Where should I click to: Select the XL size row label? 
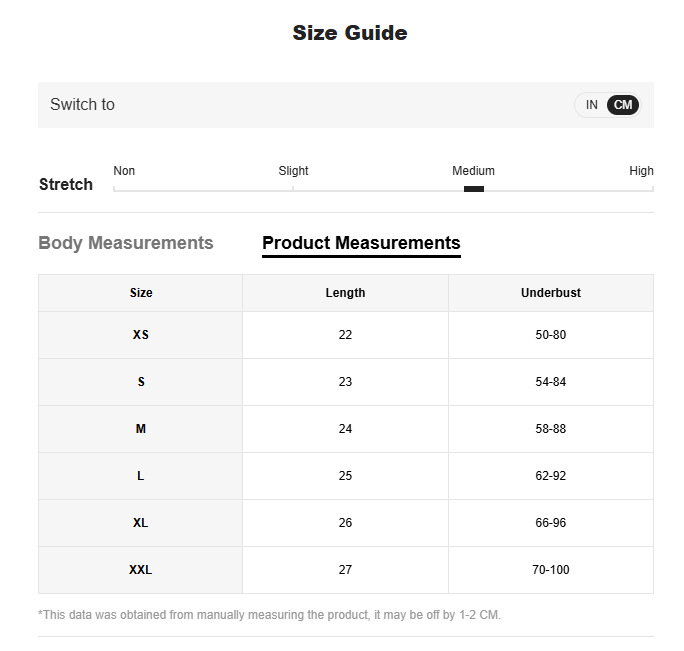(141, 523)
